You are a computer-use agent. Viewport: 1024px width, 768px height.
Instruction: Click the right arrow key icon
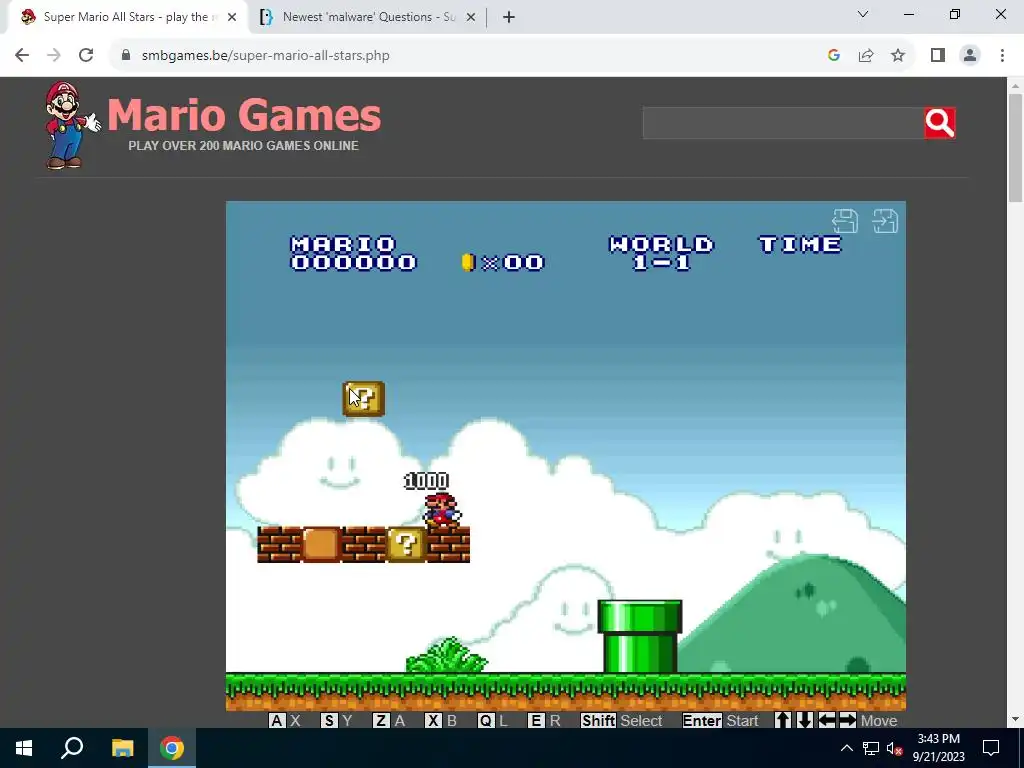click(x=848, y=720)
